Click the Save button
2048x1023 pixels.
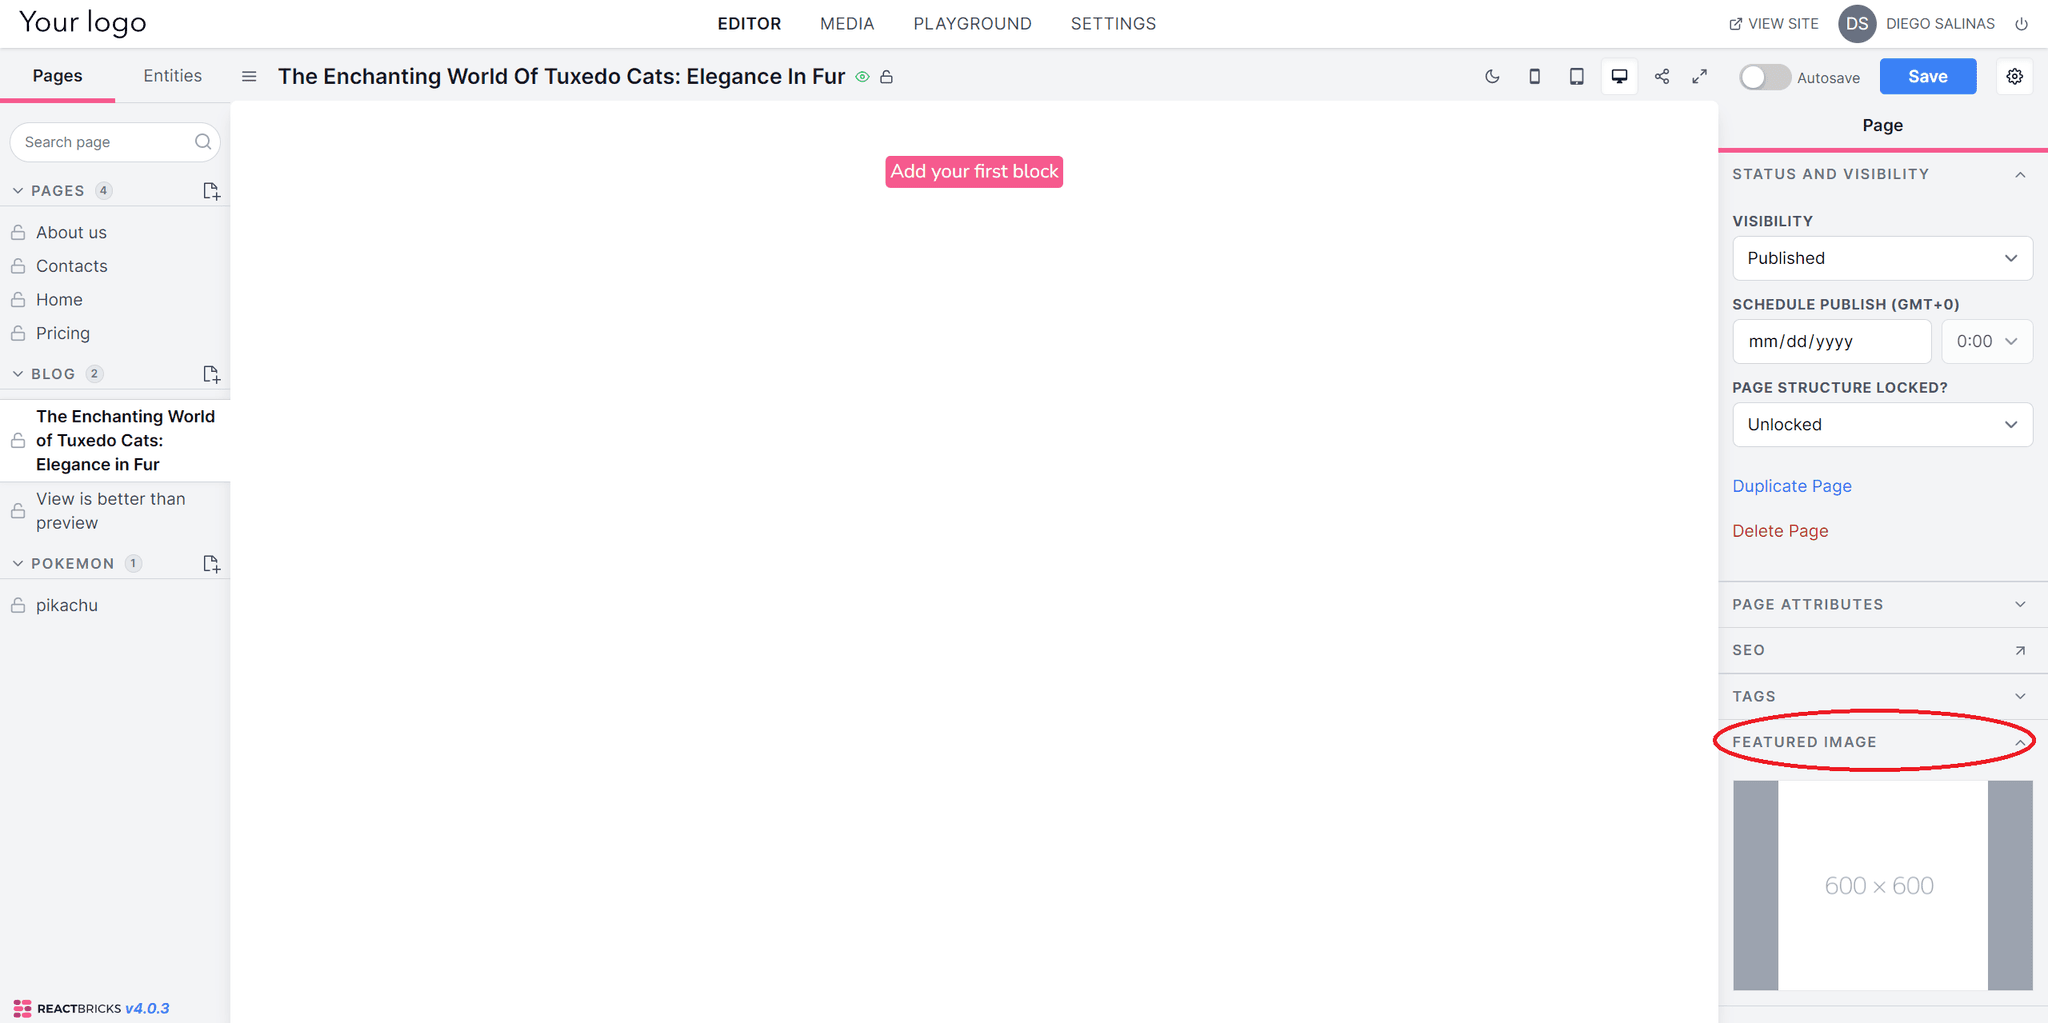pyautogui.click(x=1927, y=77)
